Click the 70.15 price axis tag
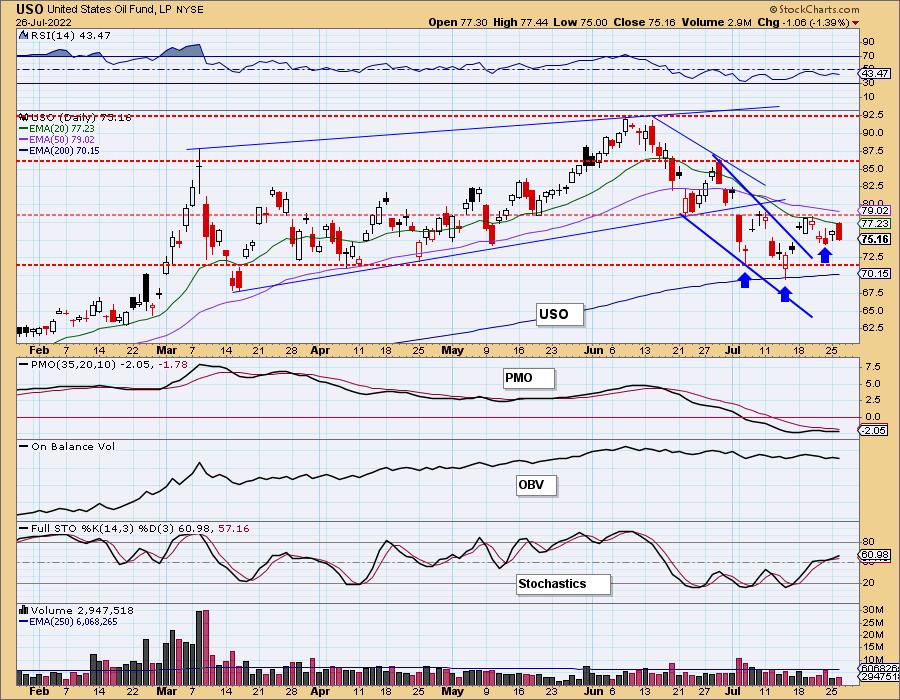Image resolution: width=900 pixels, height=700 pixels. click(875, 274)
